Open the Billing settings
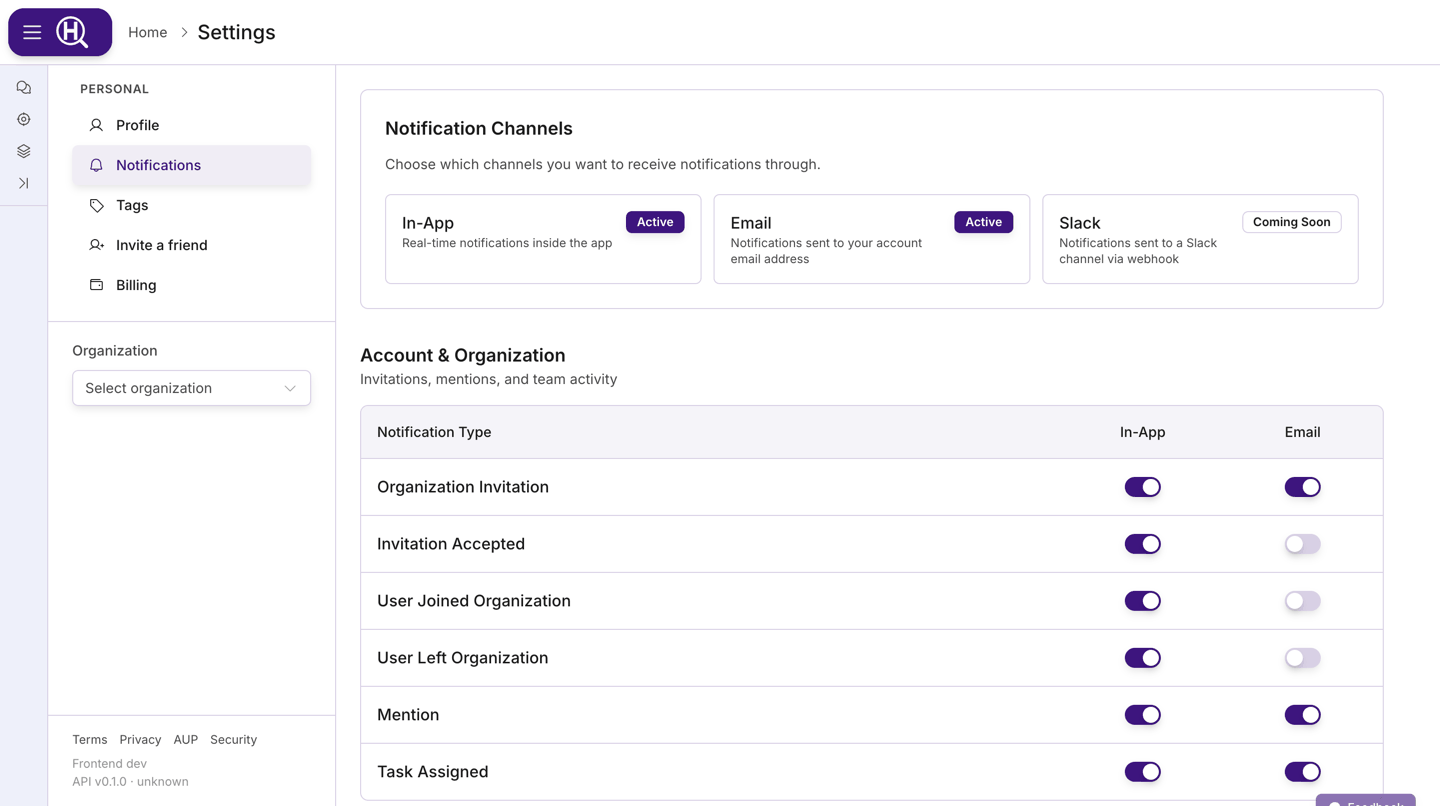Viewport: 1440px width, 806px height. click(x=191, y=285)
